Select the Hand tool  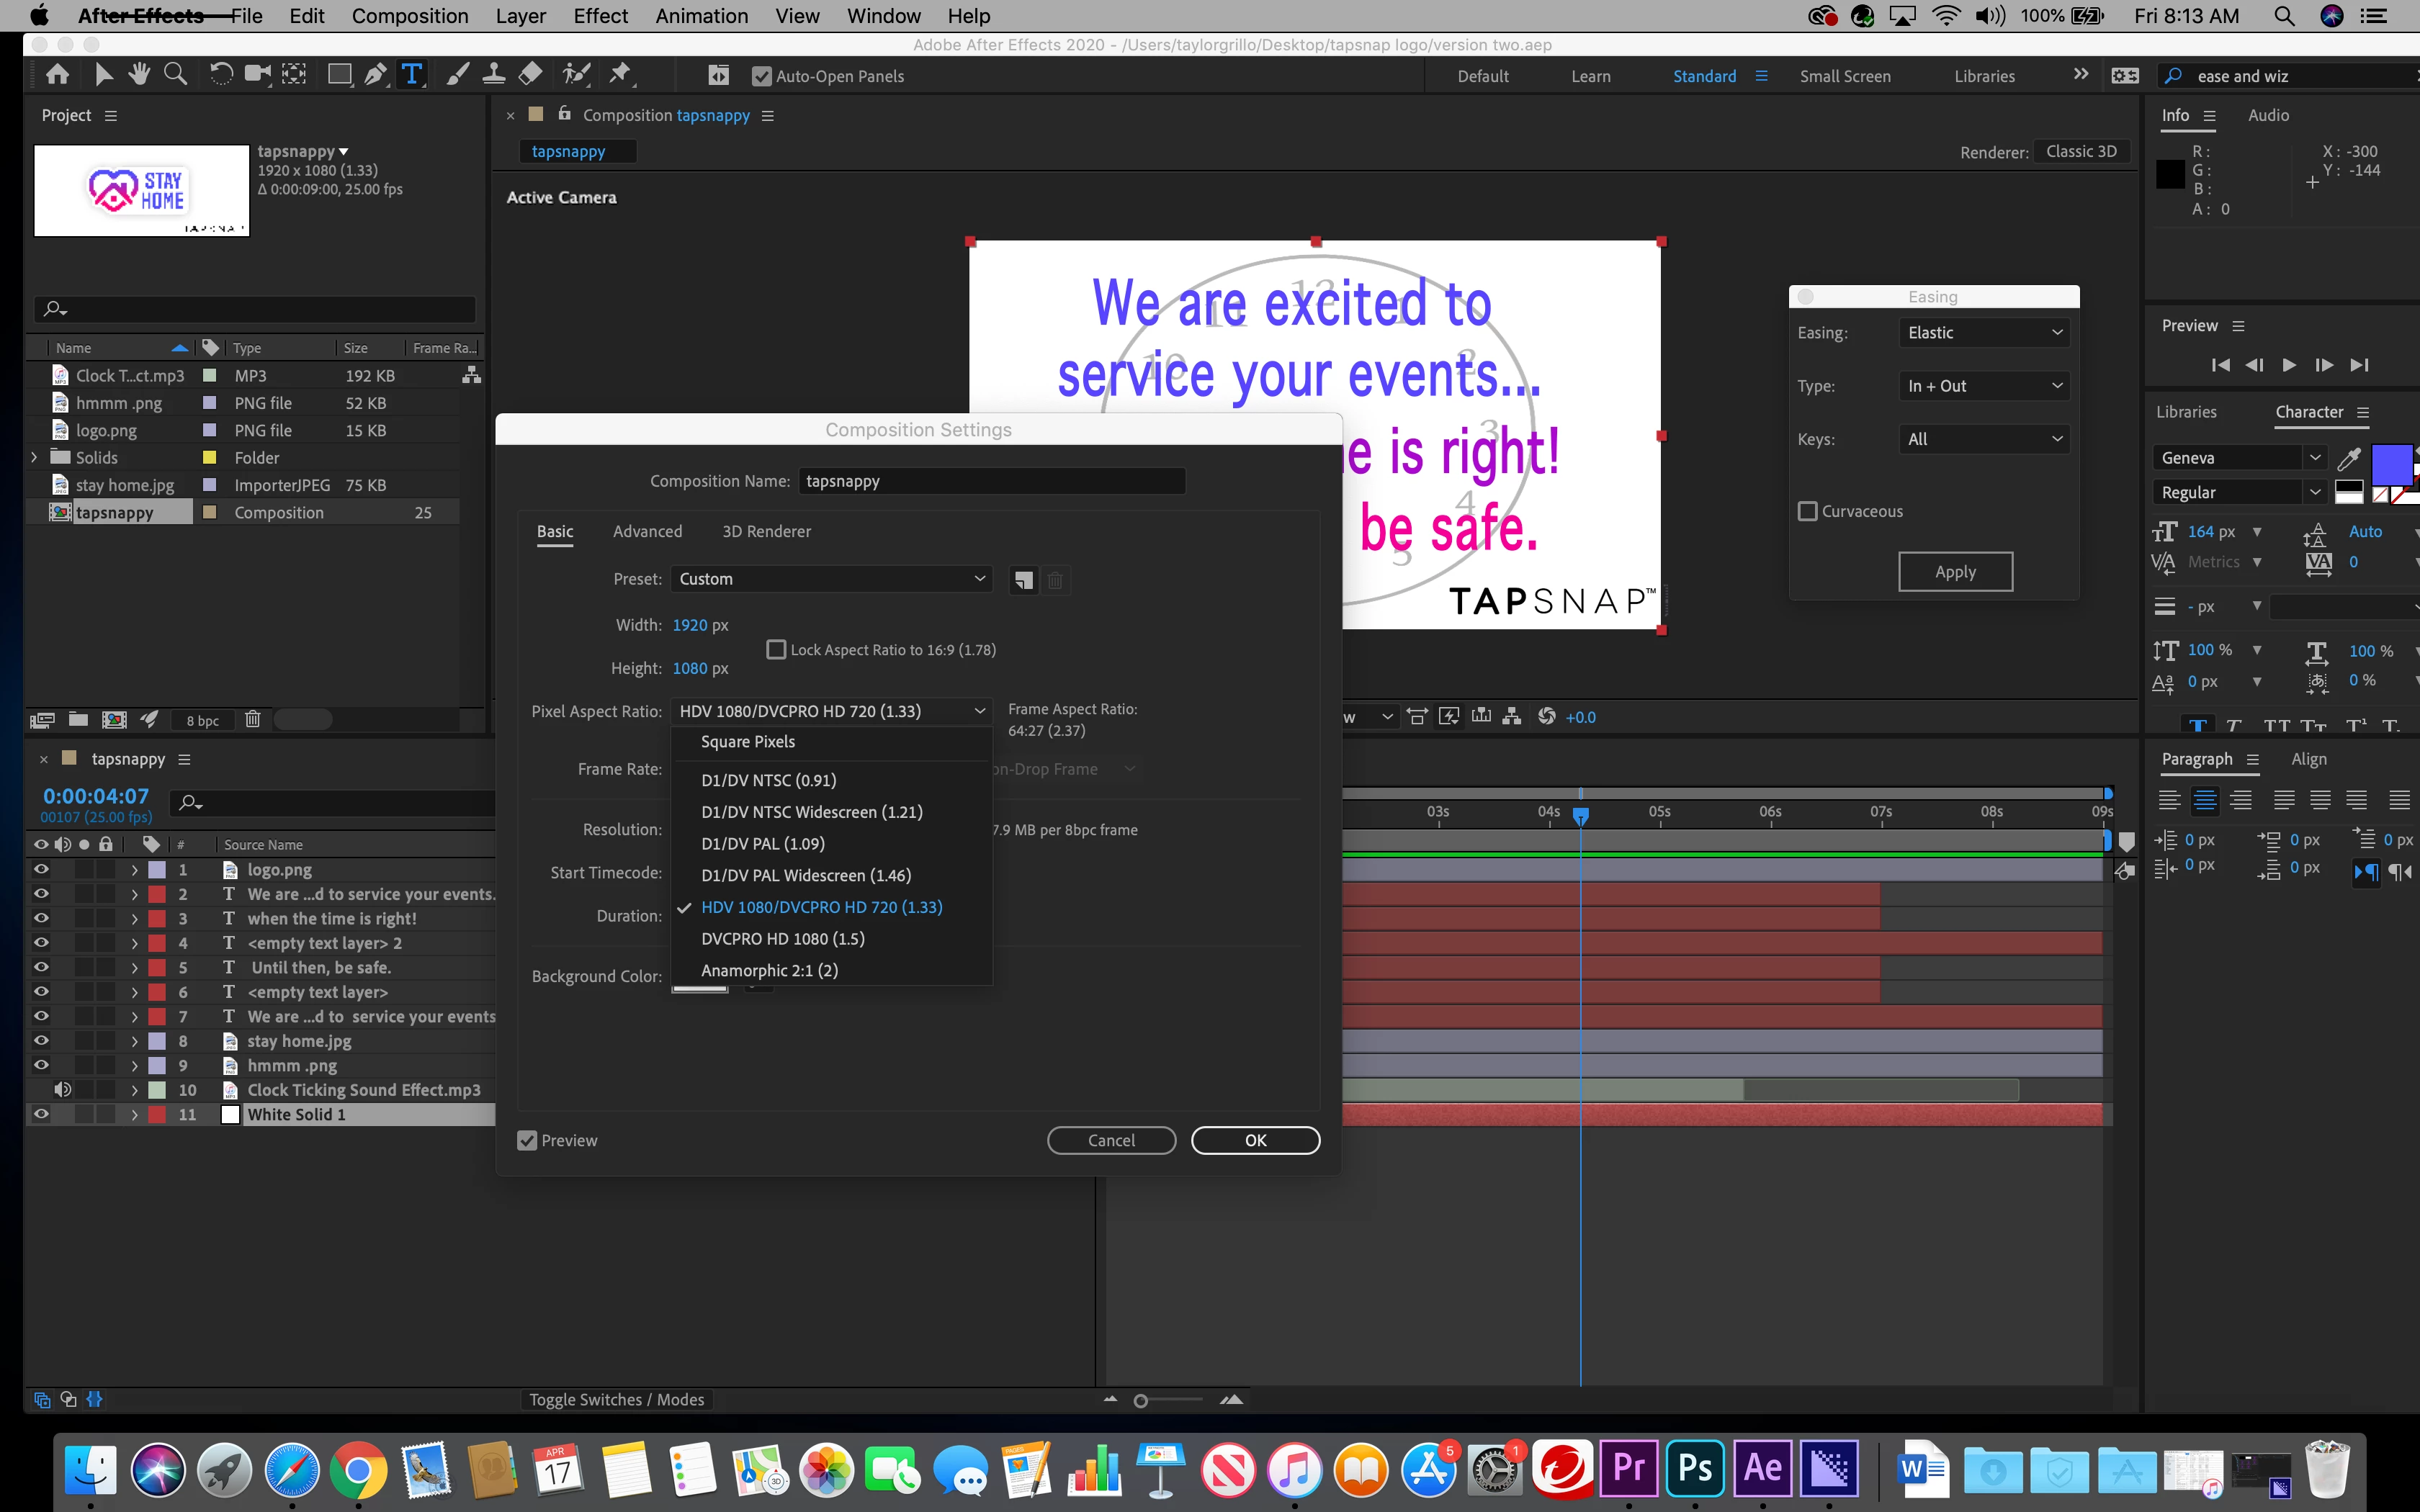[x=139, y=74]
